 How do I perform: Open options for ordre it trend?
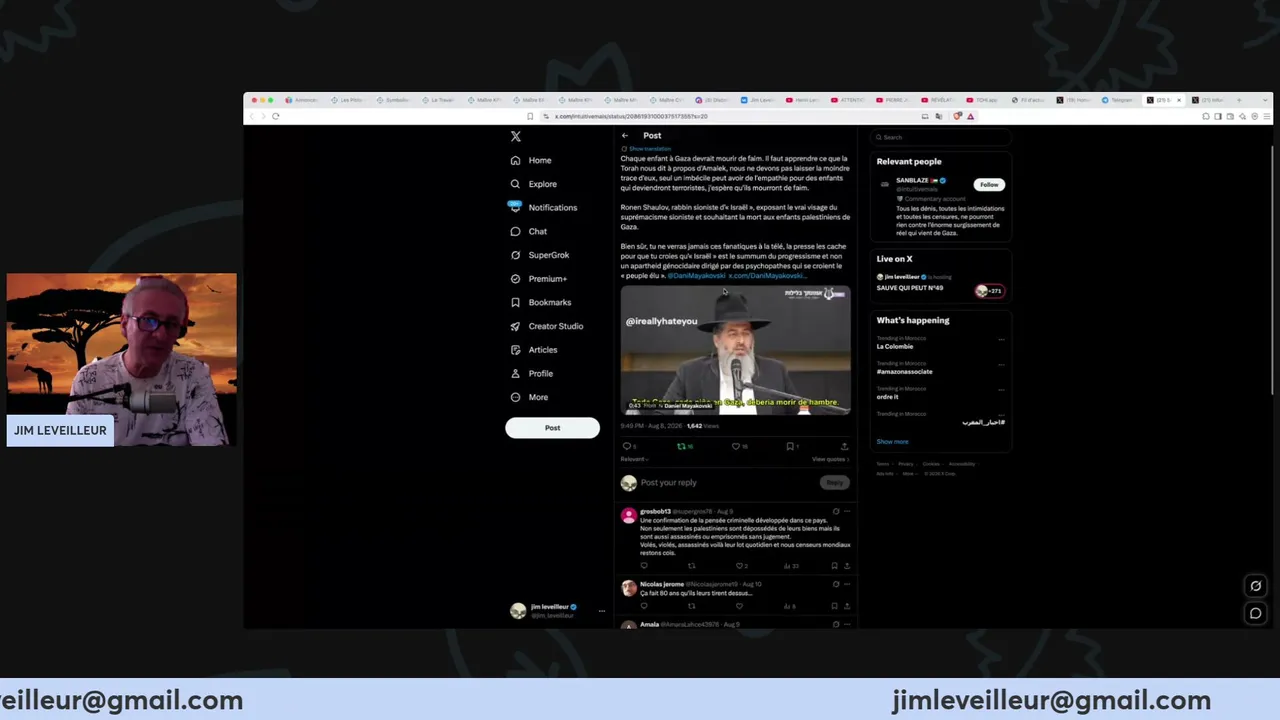[x=1001, y=389]
